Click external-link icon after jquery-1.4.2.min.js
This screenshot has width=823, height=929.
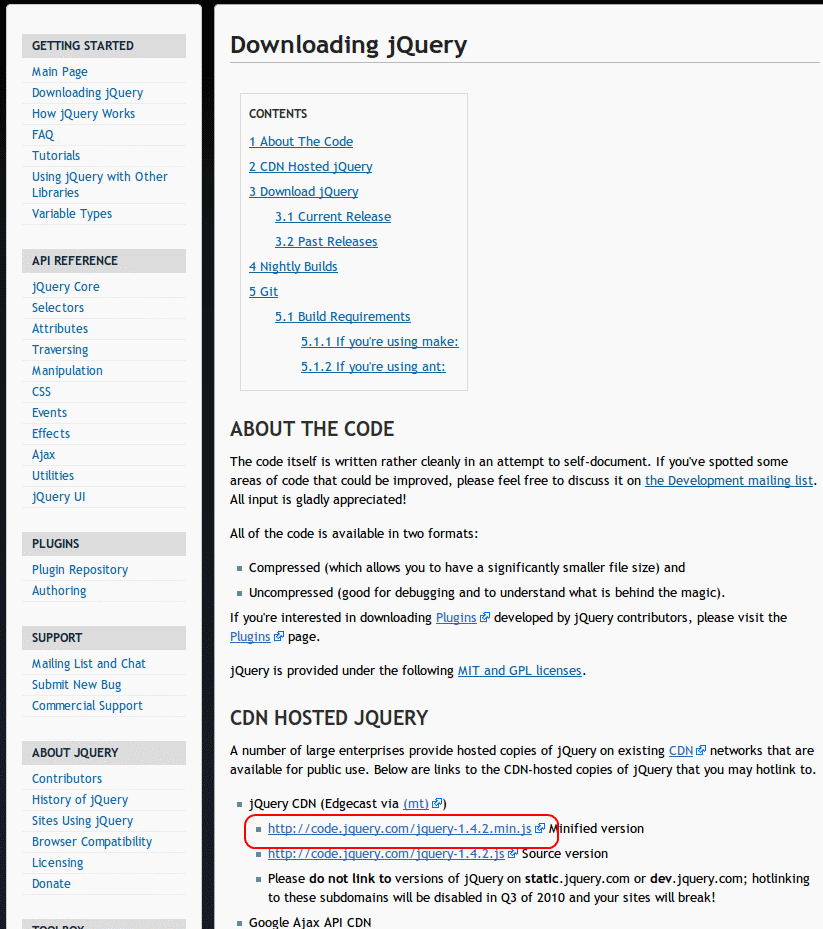(540, 828)
